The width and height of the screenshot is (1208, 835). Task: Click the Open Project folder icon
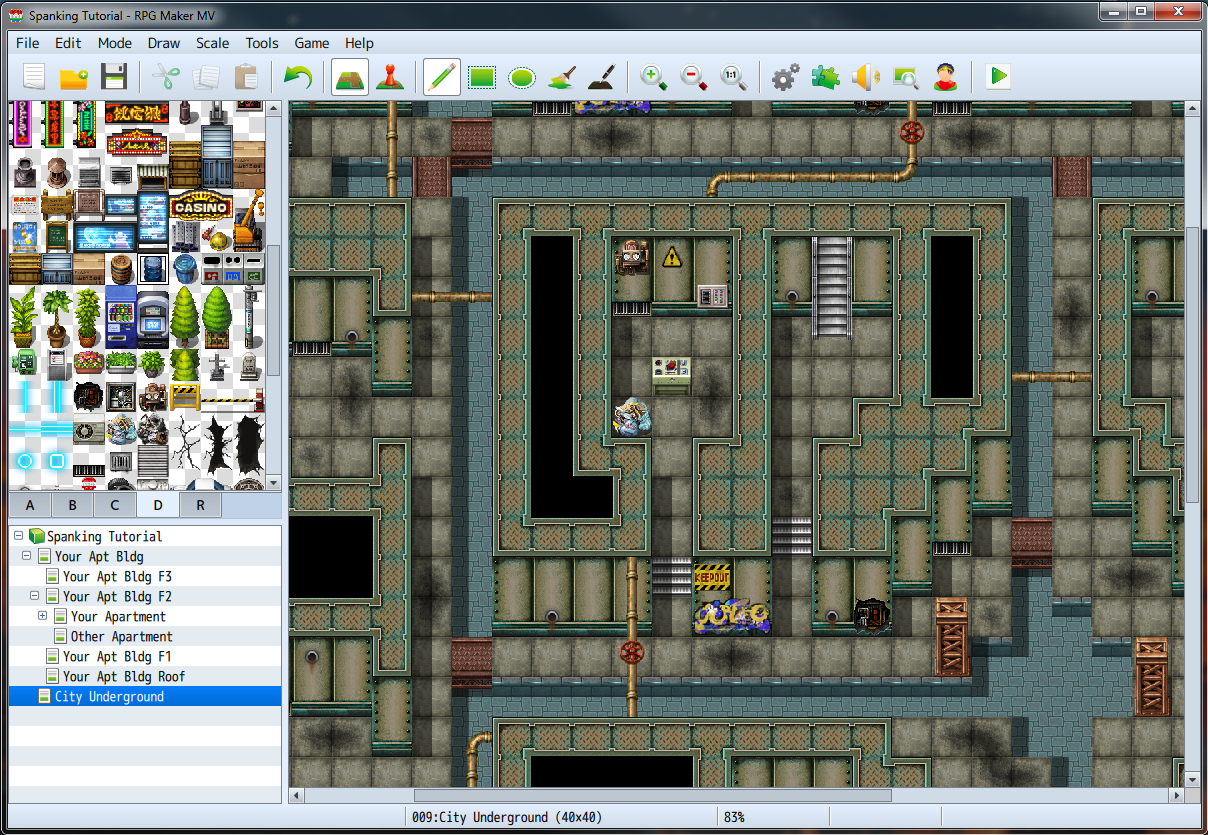pyautogui.click(x=74, y=78)
